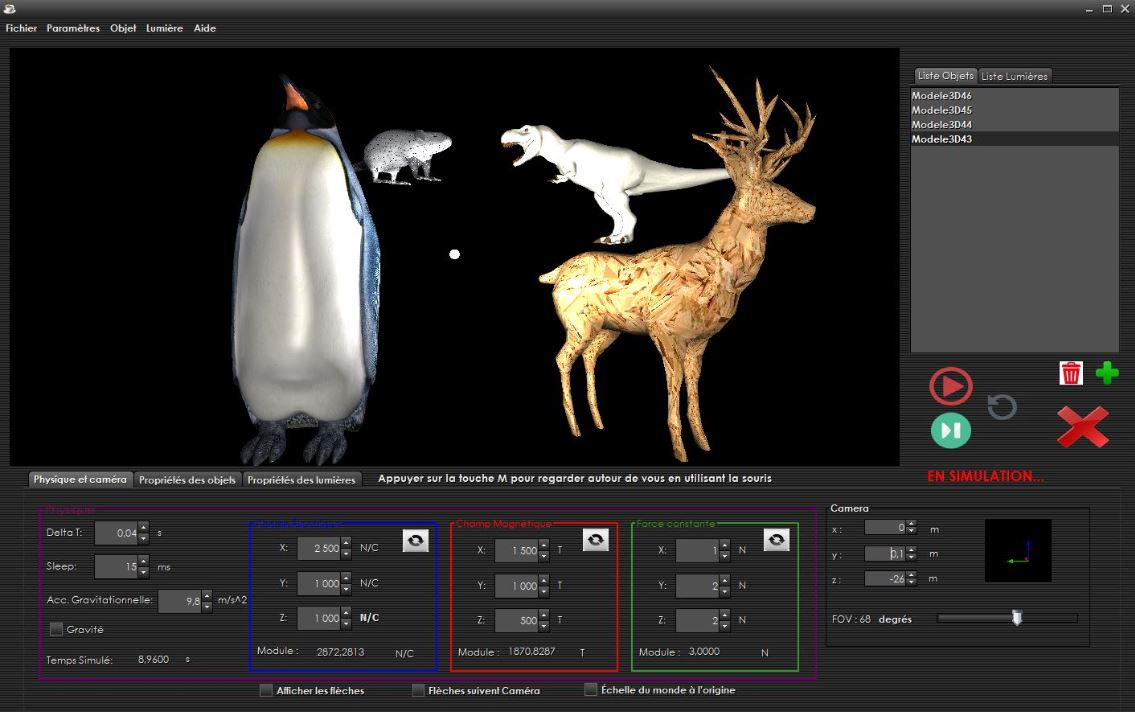Click the eye icon in Champ Magnétique box
The height and width of the screenshot is (712, 1135).
click(596, 540)
